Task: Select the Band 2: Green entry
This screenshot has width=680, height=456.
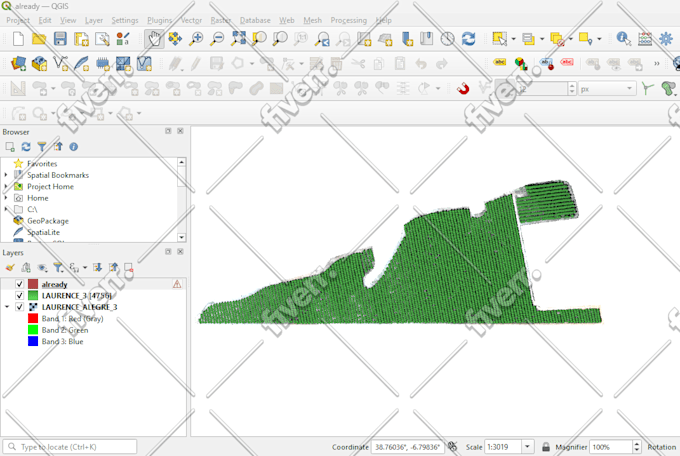Action: (x=65, y=330)
